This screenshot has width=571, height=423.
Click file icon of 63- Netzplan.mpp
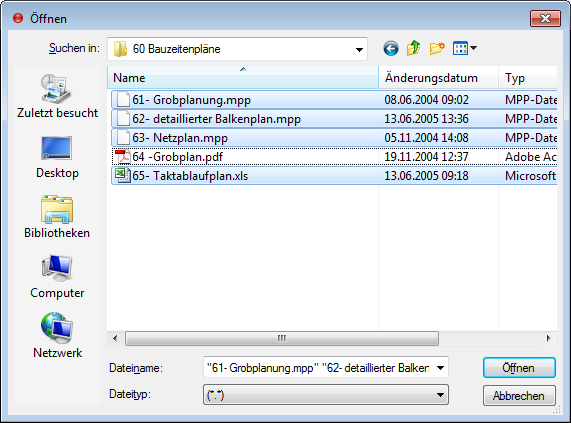pyautogui.click(x=123, y=138)
